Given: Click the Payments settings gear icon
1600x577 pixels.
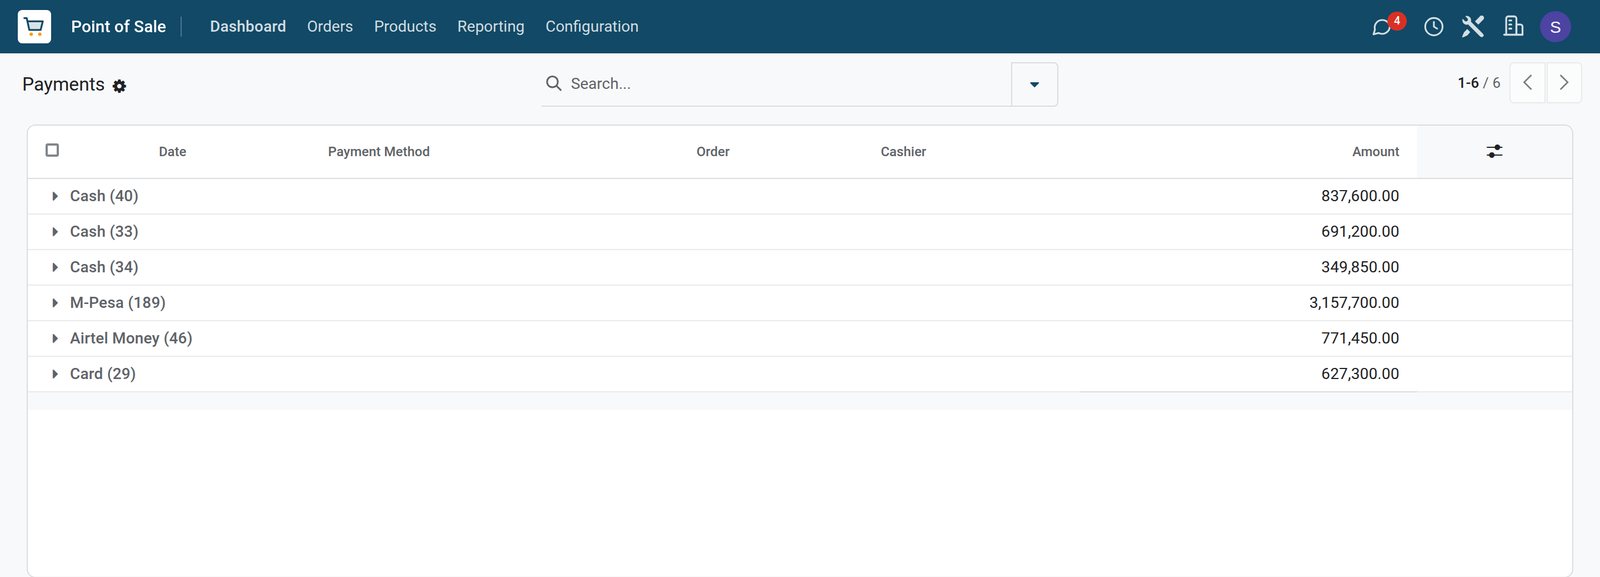Looking at the screenshot, I should (120, 86).
